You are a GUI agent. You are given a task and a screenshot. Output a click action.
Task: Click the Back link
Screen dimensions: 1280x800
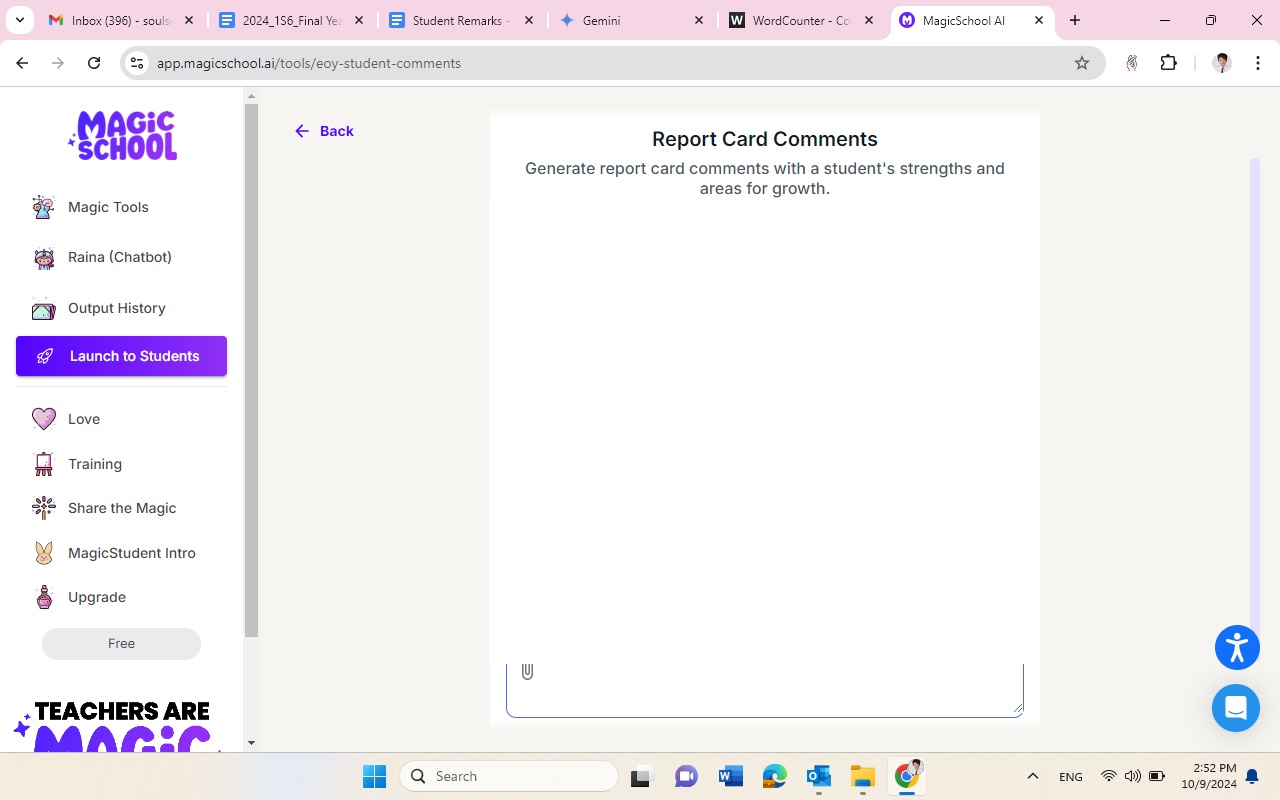pyautogui.click(x=324, y=131)
